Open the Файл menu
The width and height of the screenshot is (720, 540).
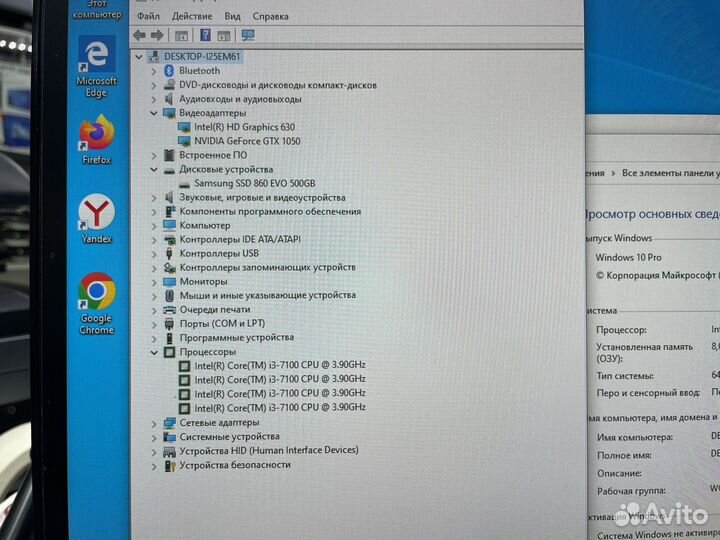148,16
